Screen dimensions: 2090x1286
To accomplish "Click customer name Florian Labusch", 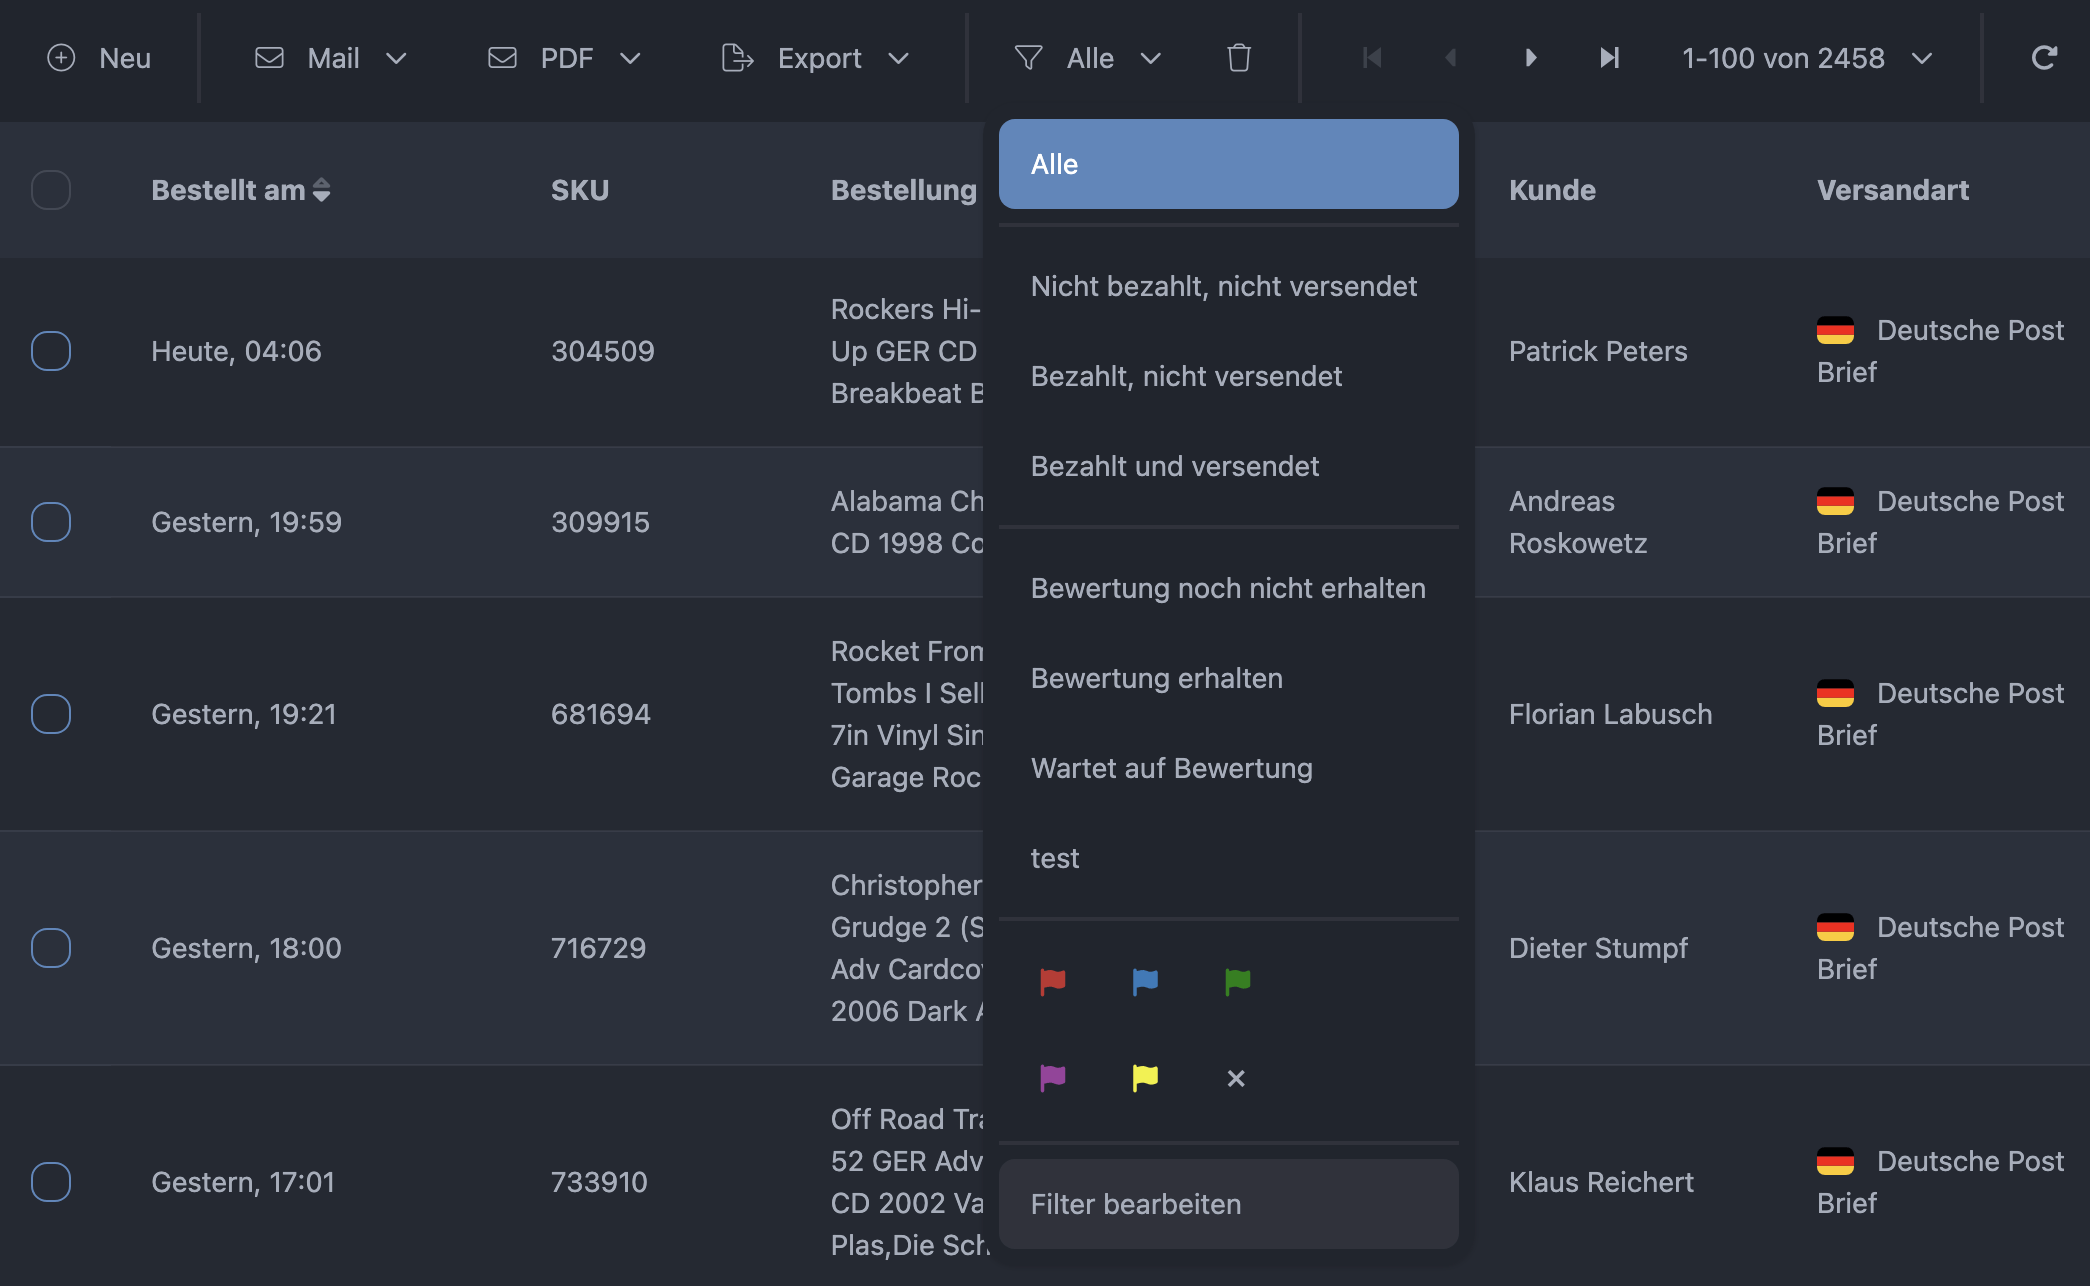I will click(x=1611, y=714).
